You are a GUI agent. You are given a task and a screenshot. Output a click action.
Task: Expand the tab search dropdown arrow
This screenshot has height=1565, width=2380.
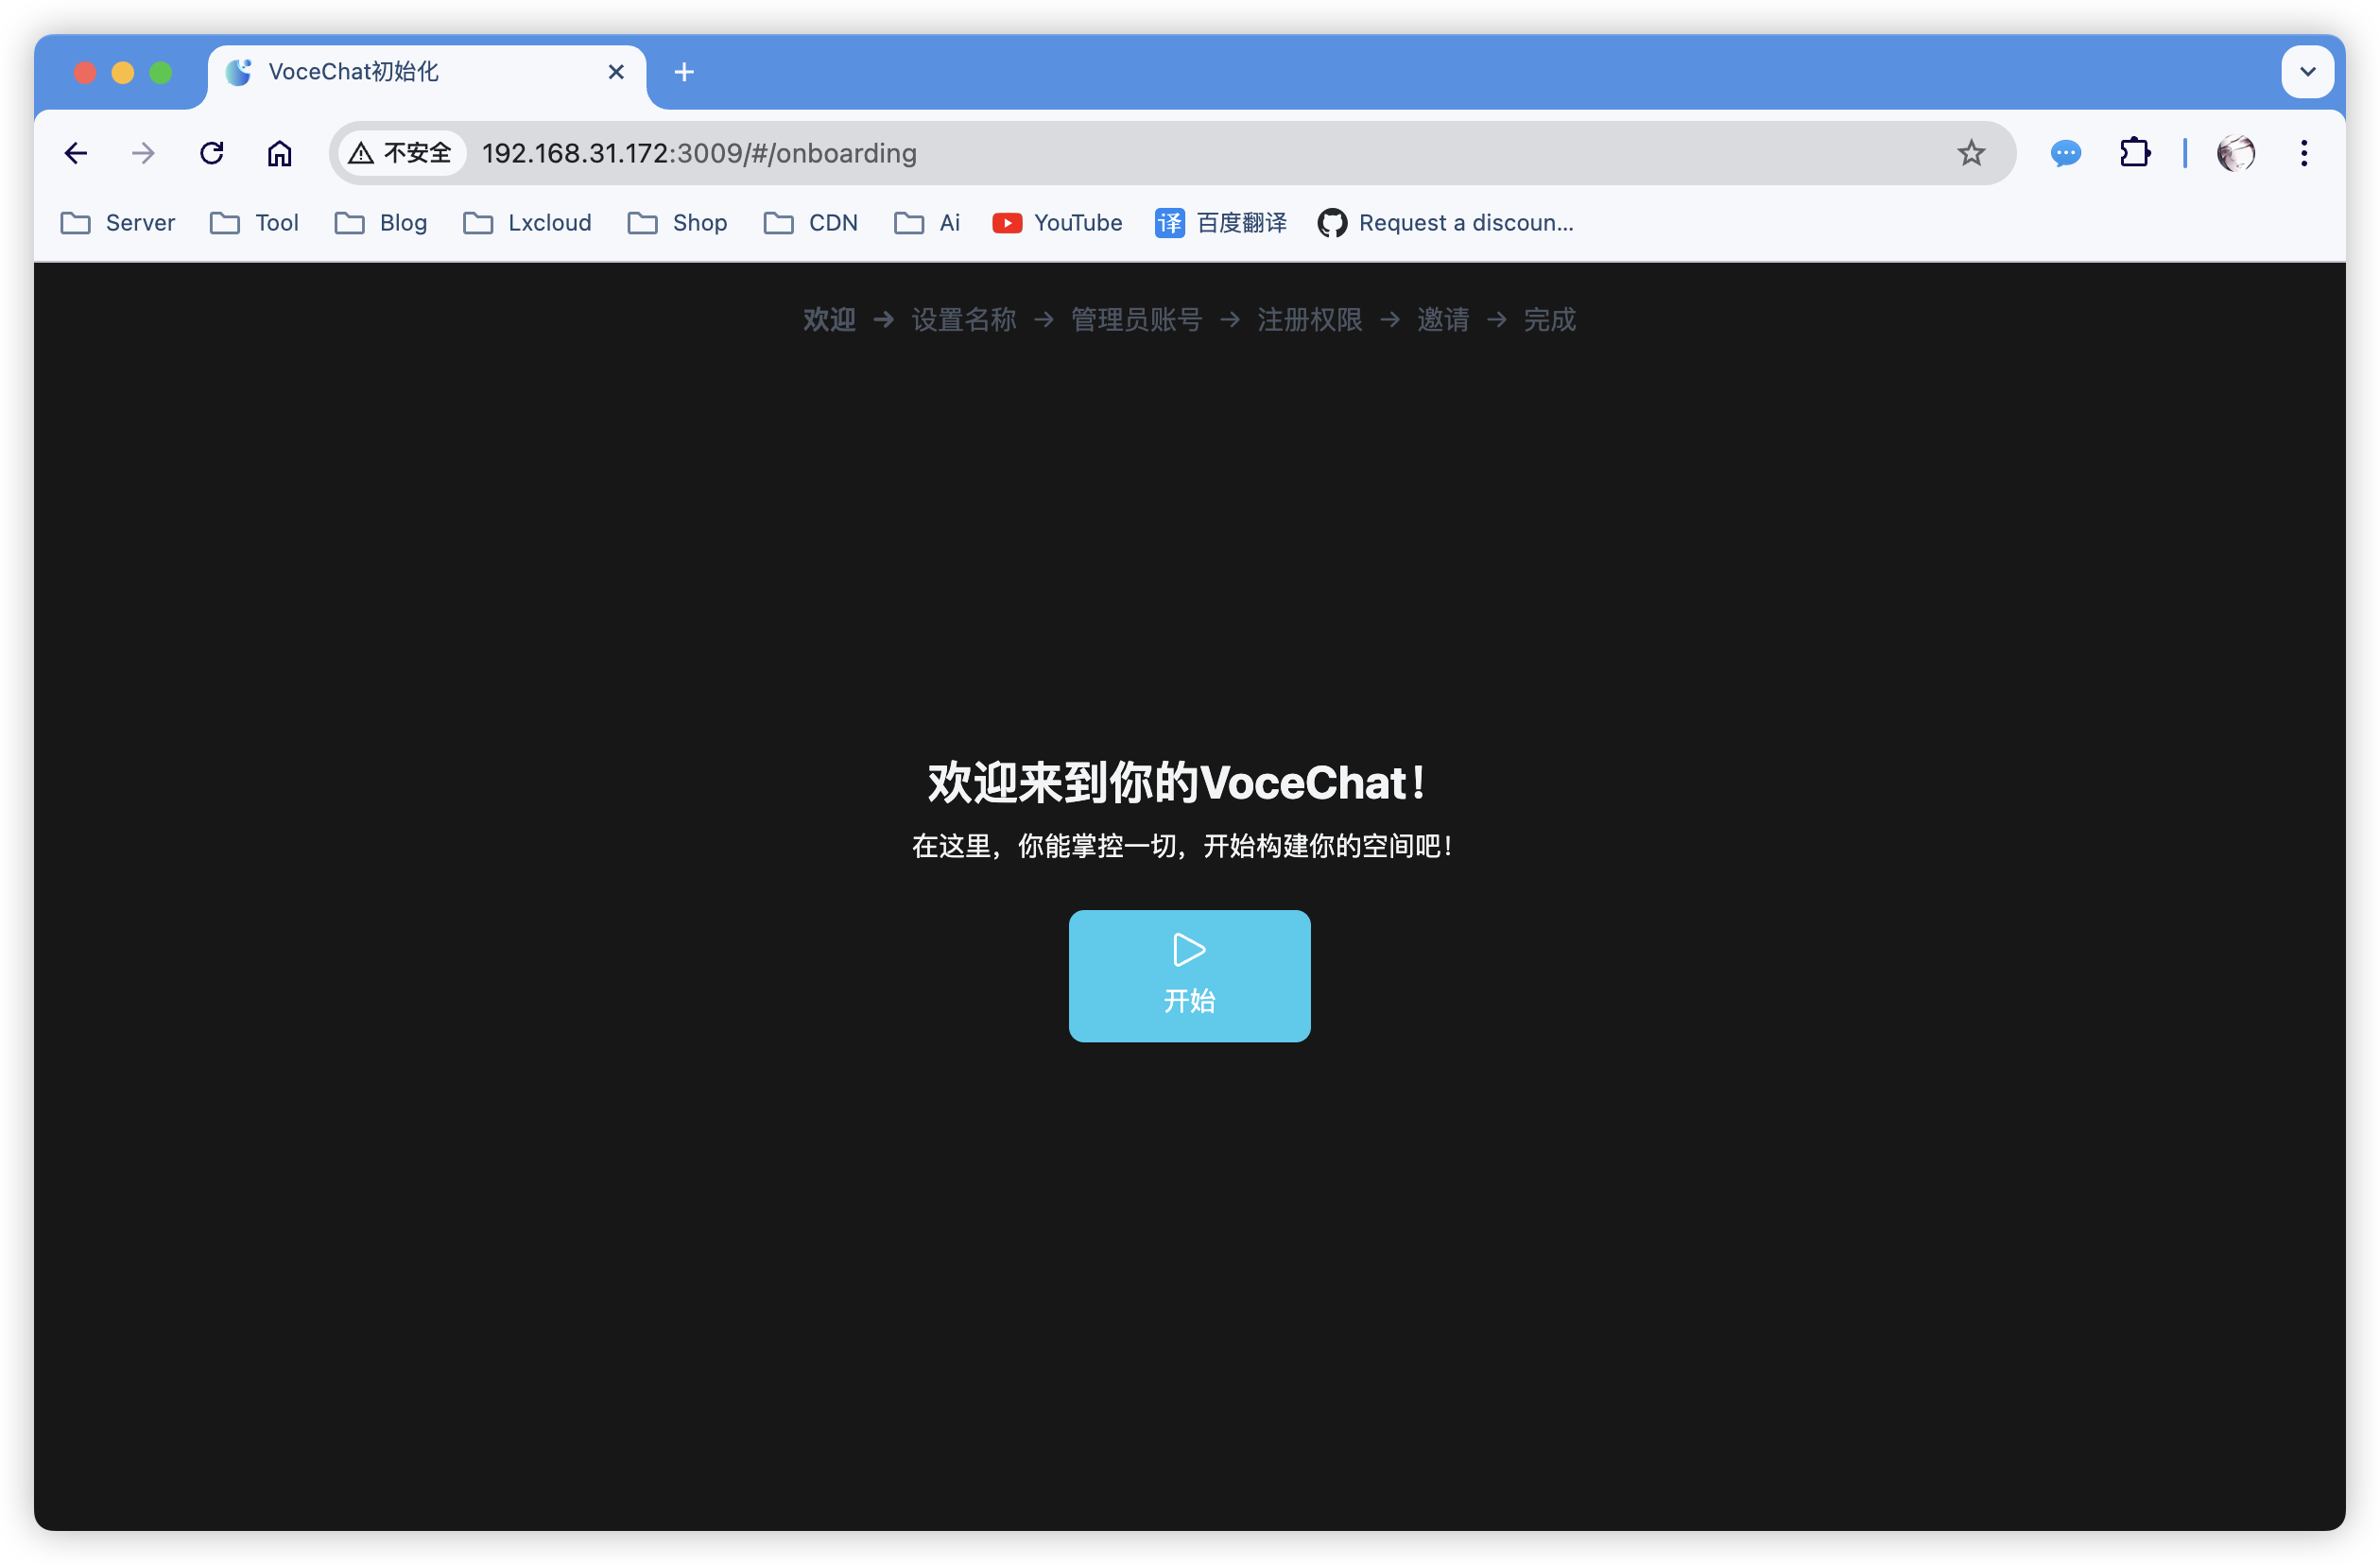point(2307,72)
